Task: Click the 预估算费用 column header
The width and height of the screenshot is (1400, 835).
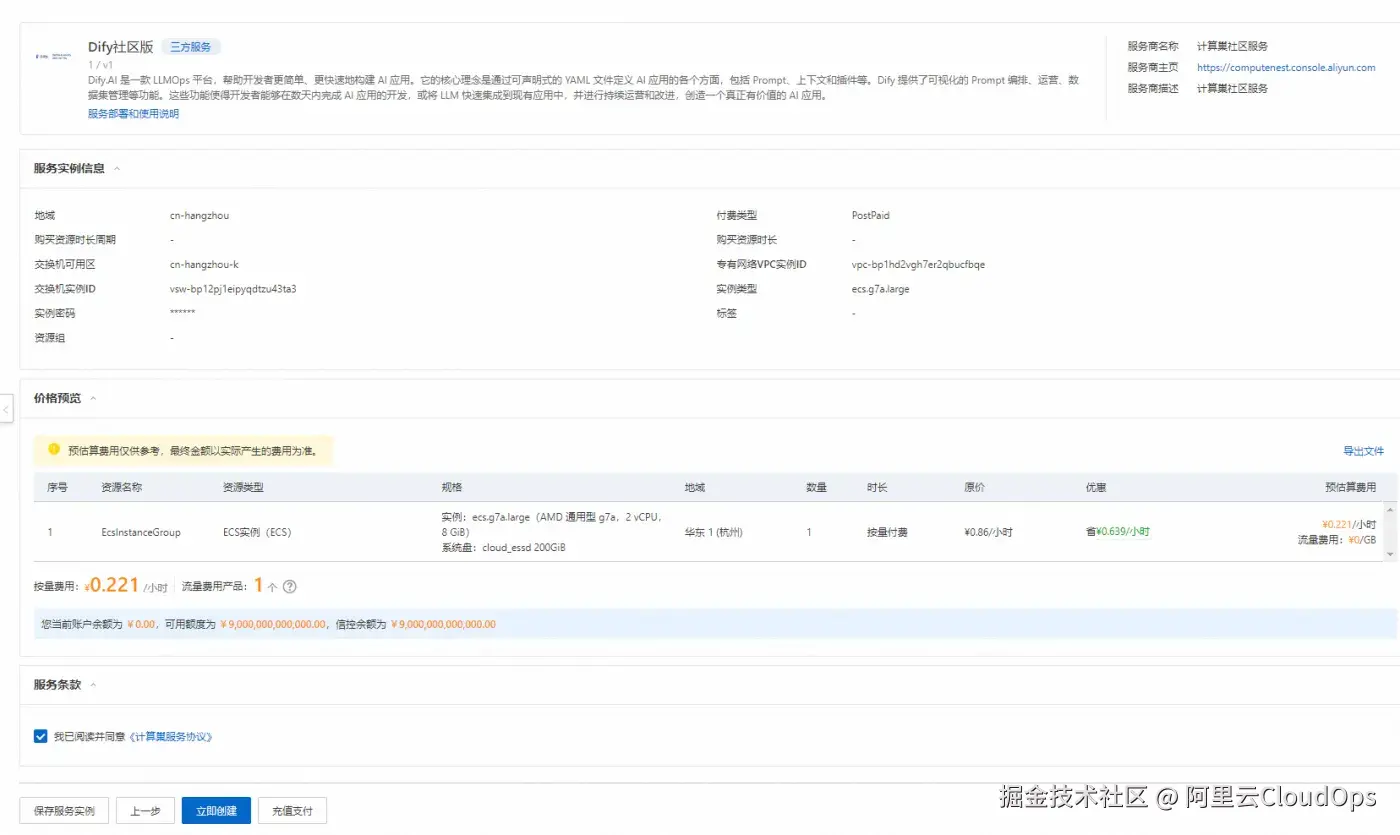Action: point(1350,487)
